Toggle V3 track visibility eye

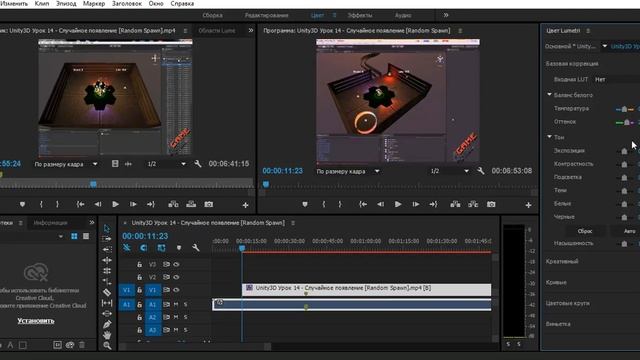176,264
